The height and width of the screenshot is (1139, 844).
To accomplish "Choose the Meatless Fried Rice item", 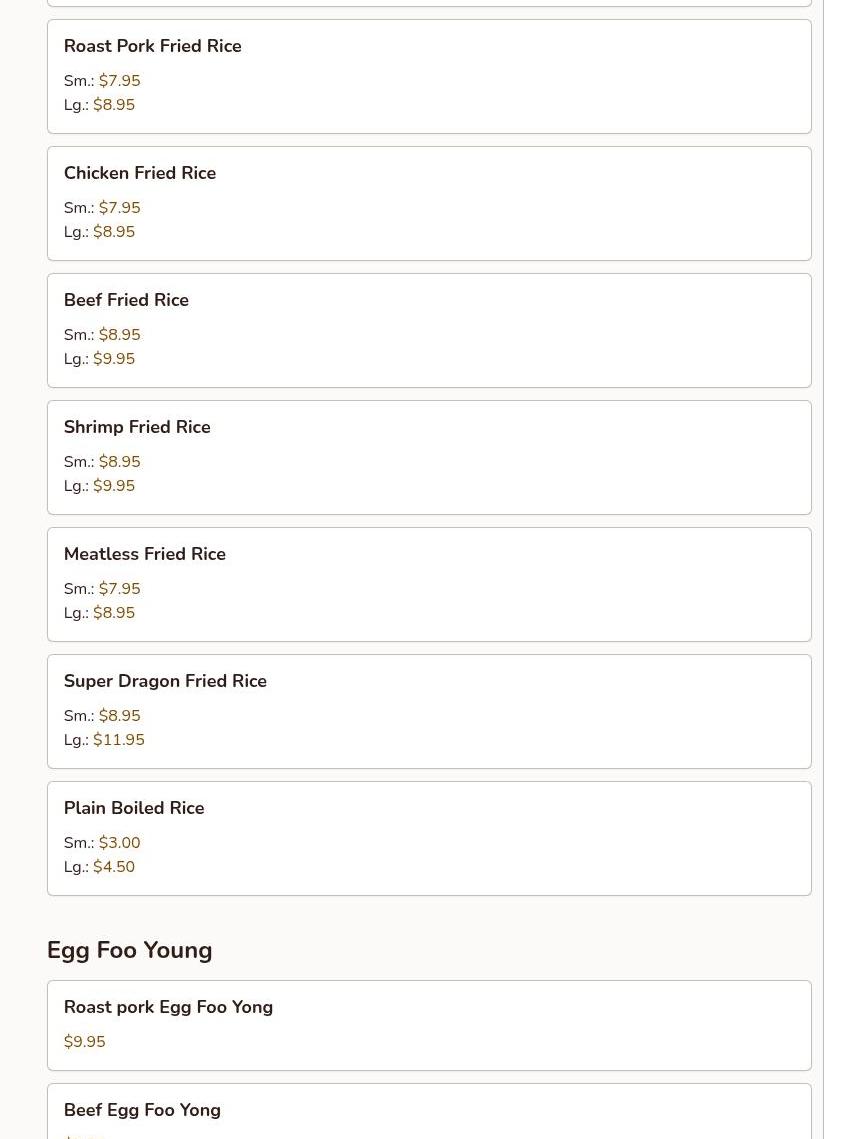I will tap(145, 554).
